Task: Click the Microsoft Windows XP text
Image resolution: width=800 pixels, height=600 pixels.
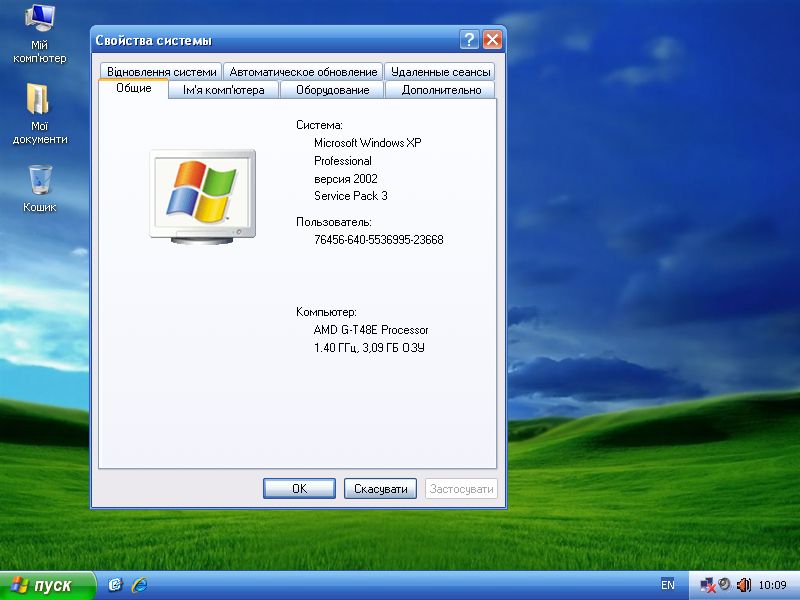Action: click(x=368, y=143)
